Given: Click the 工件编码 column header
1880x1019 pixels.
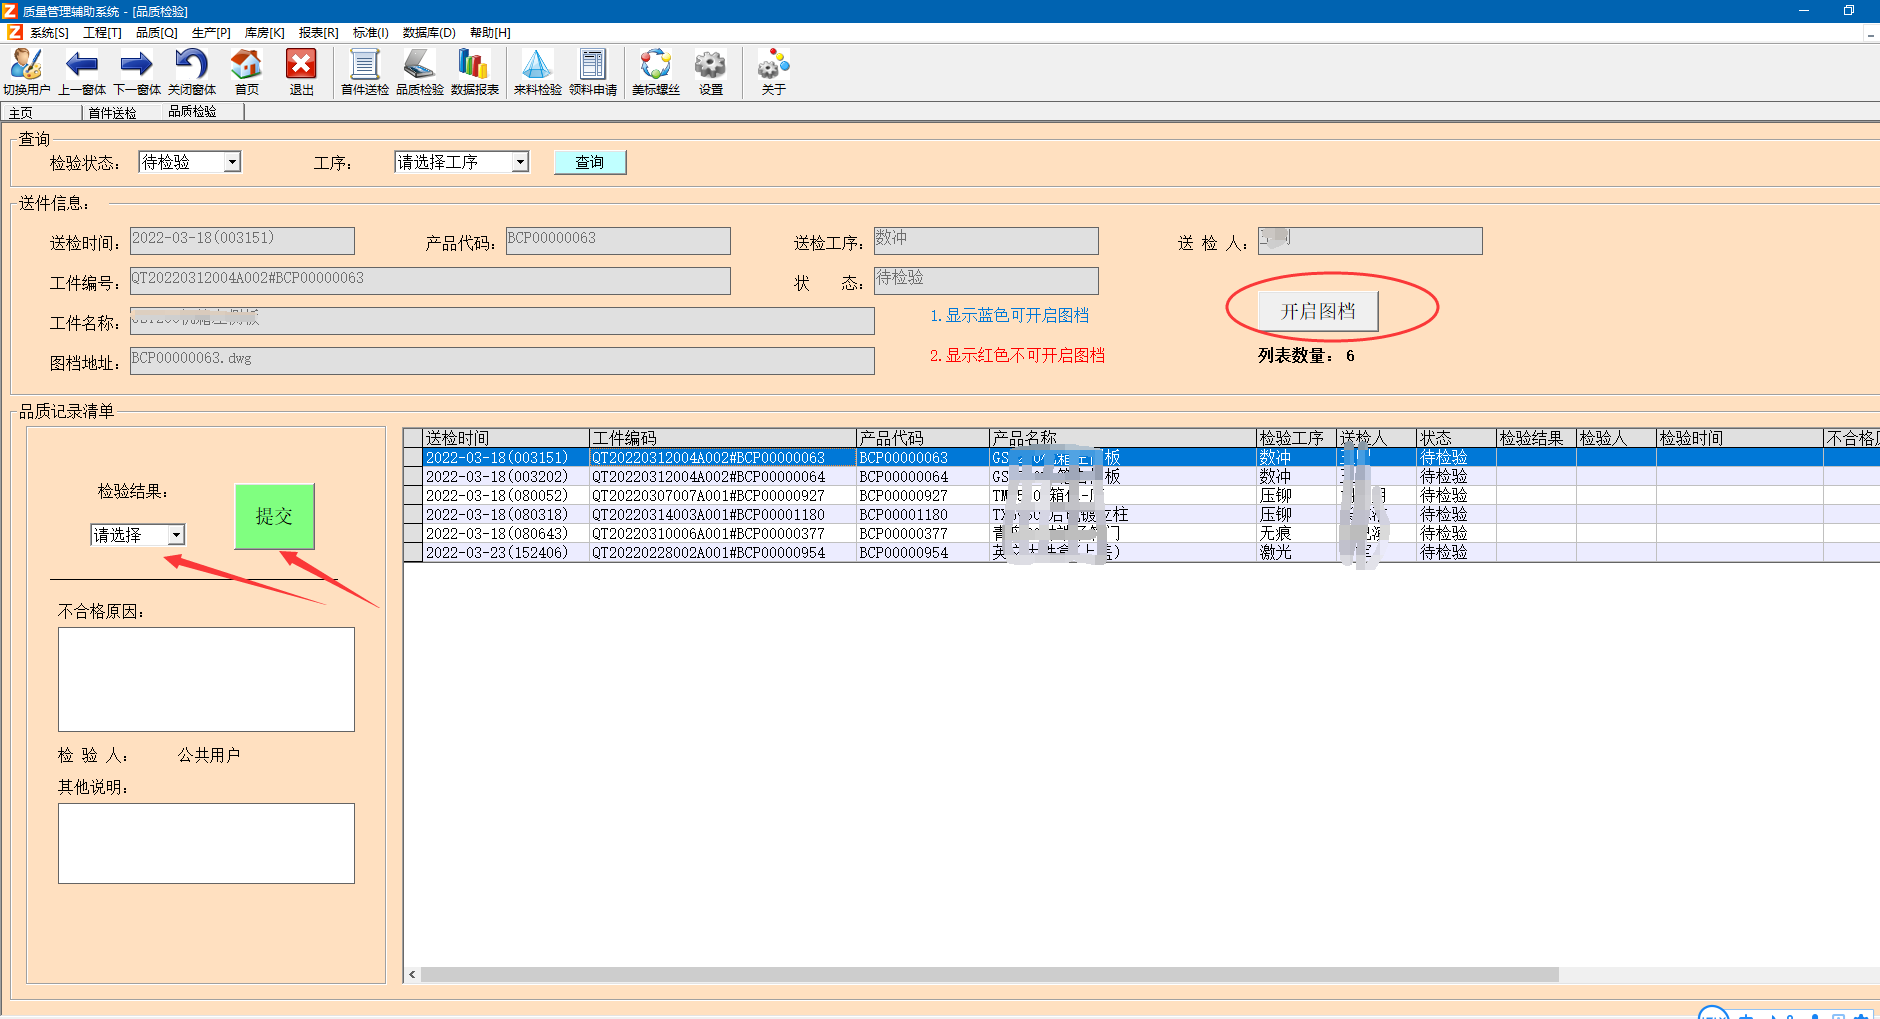Looking at the screenshot, I should pos(723,438).
